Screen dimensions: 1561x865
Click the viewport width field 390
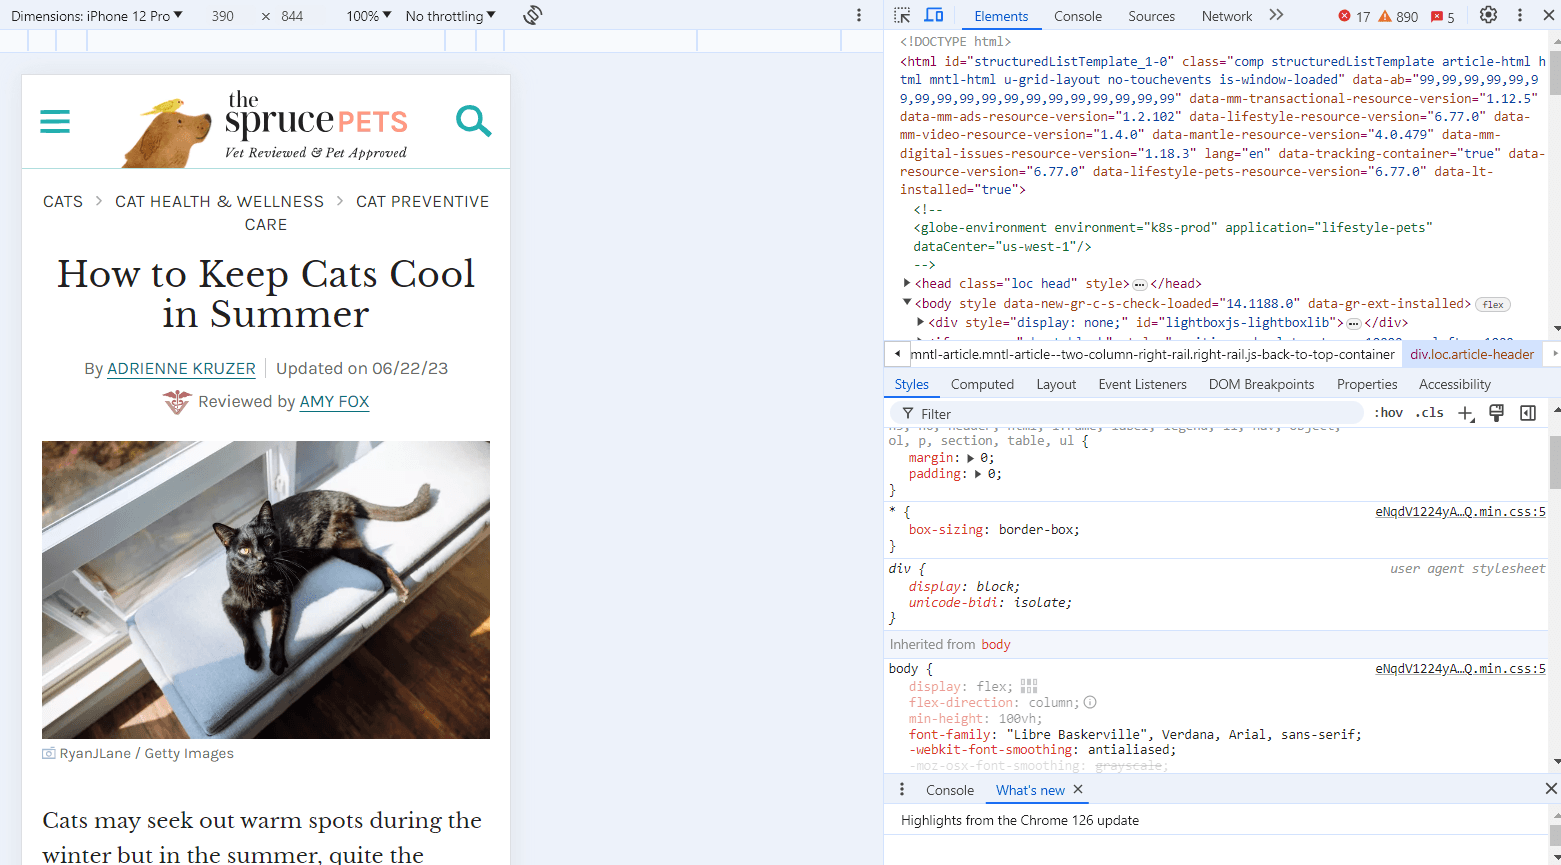pos(223,16)
